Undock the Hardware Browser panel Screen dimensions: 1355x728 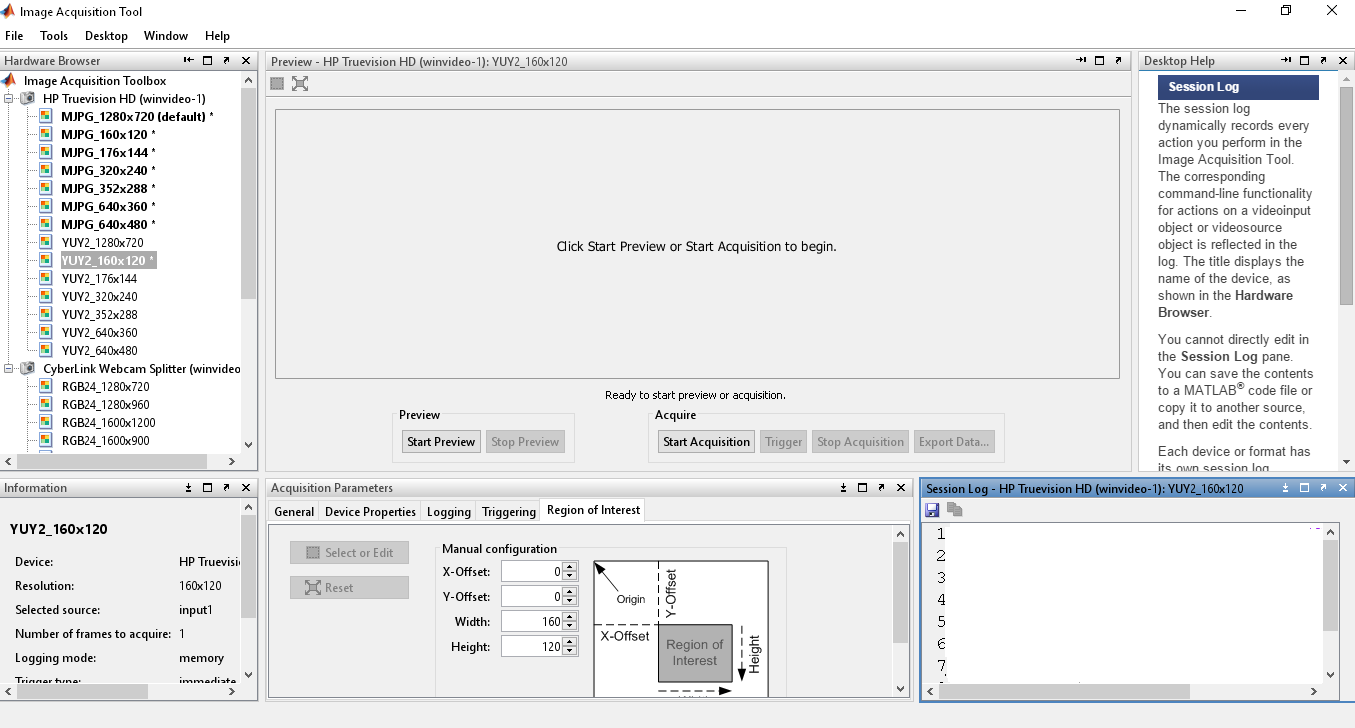pyautogui.click(x=226, y=61)
